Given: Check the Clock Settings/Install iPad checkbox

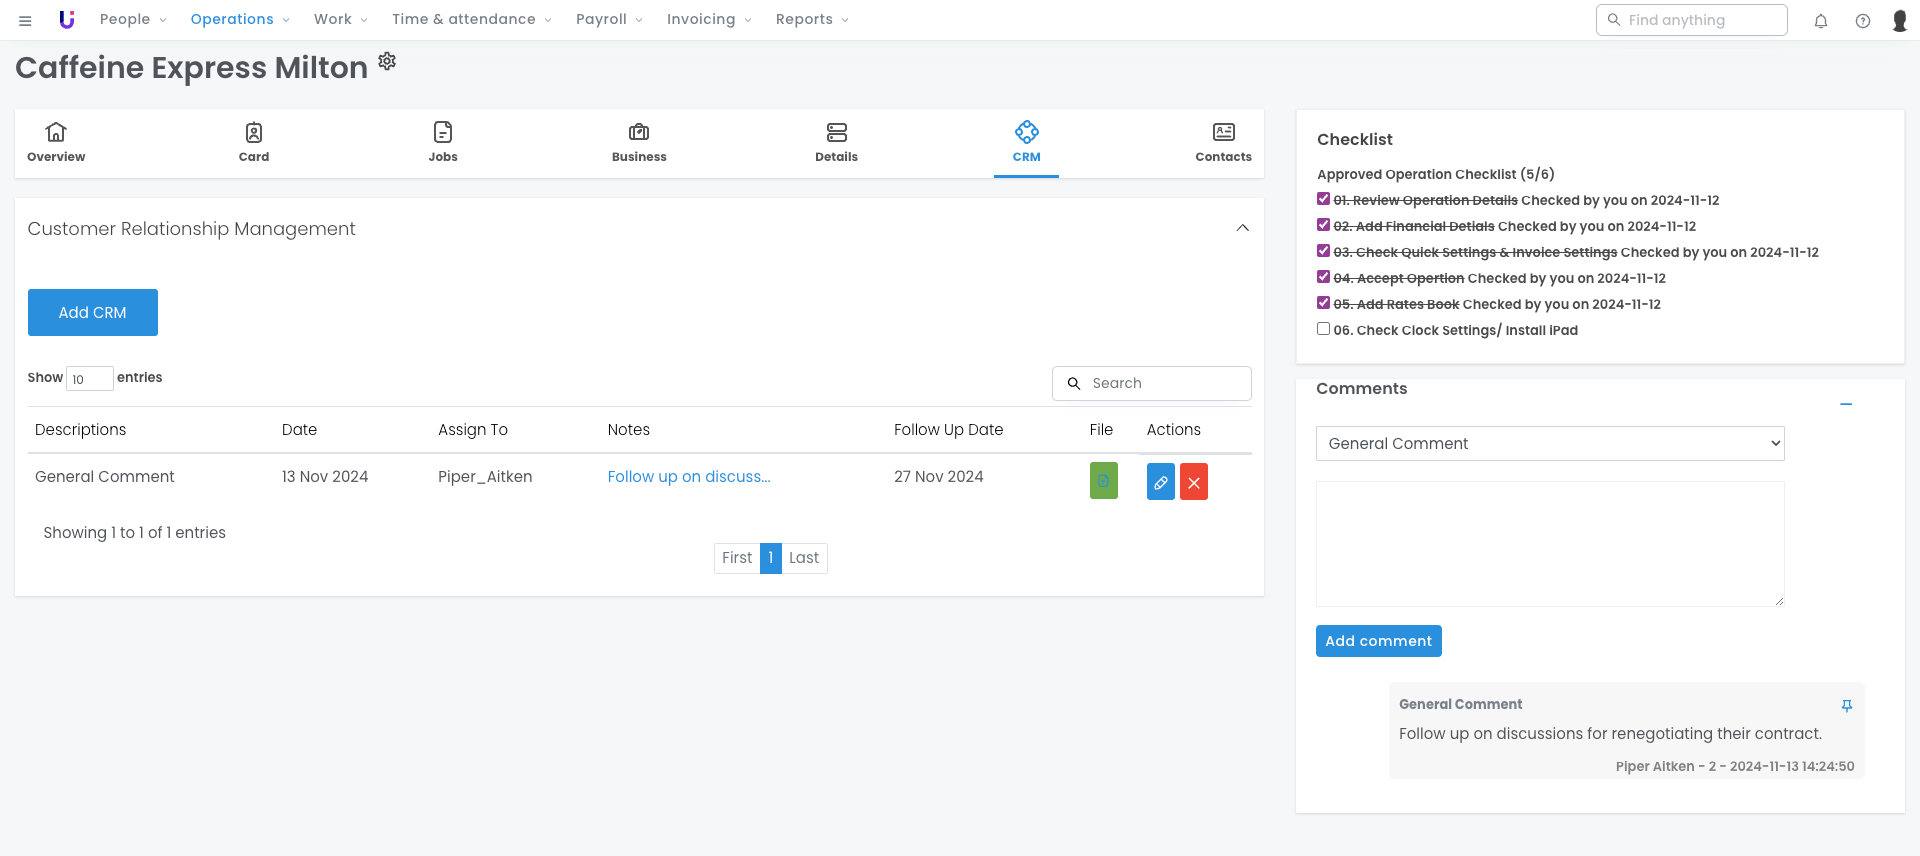Looking at the screenshot, I should [x=1323, y=329].
